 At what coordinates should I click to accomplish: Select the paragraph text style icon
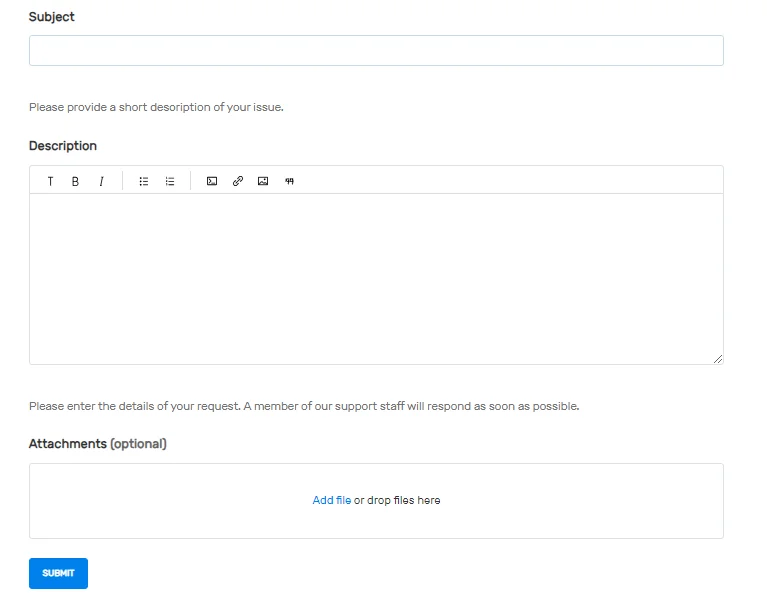tap(50, 181)
